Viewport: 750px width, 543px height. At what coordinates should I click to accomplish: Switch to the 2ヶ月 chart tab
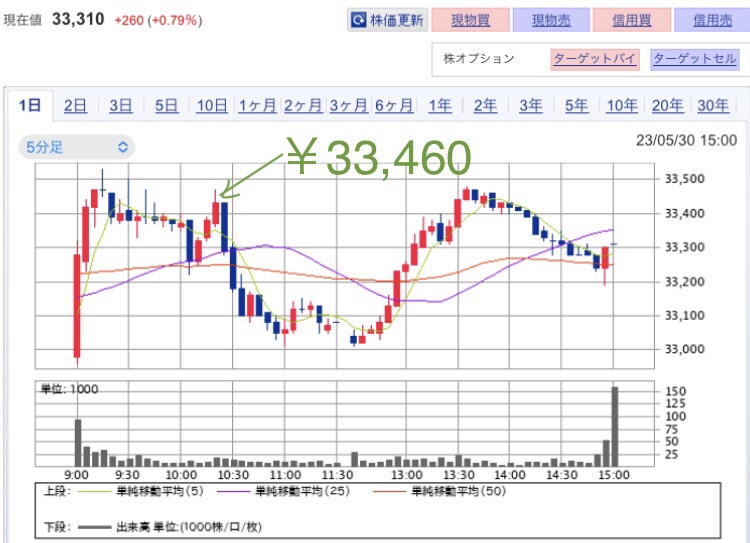click(x=303, y=105)
